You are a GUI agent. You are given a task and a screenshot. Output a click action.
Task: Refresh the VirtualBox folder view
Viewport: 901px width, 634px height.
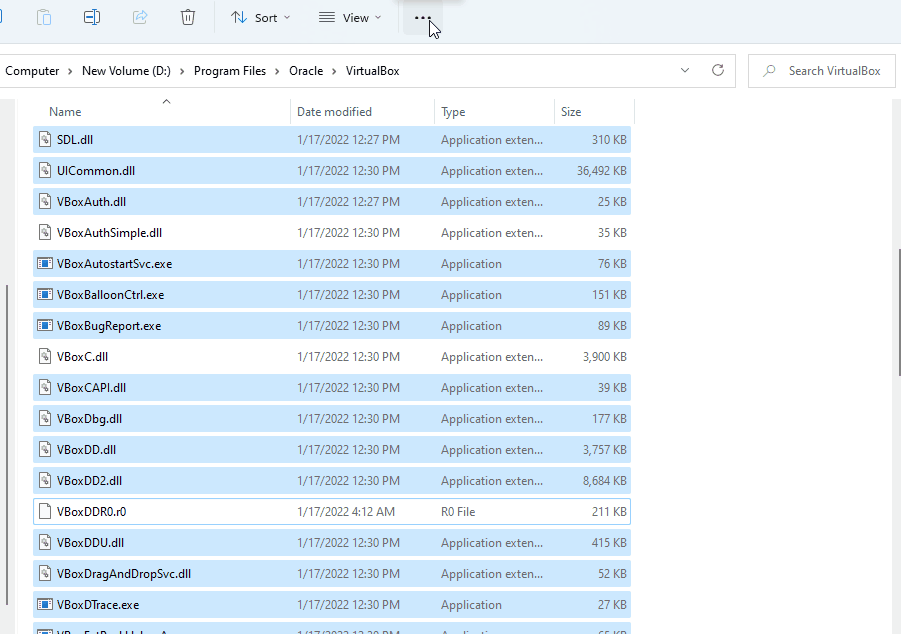point(717,71)
